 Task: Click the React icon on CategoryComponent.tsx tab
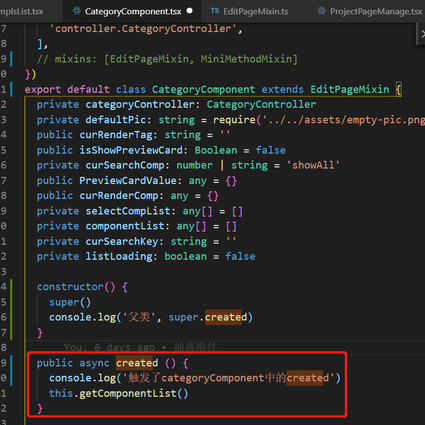point(77,11)
